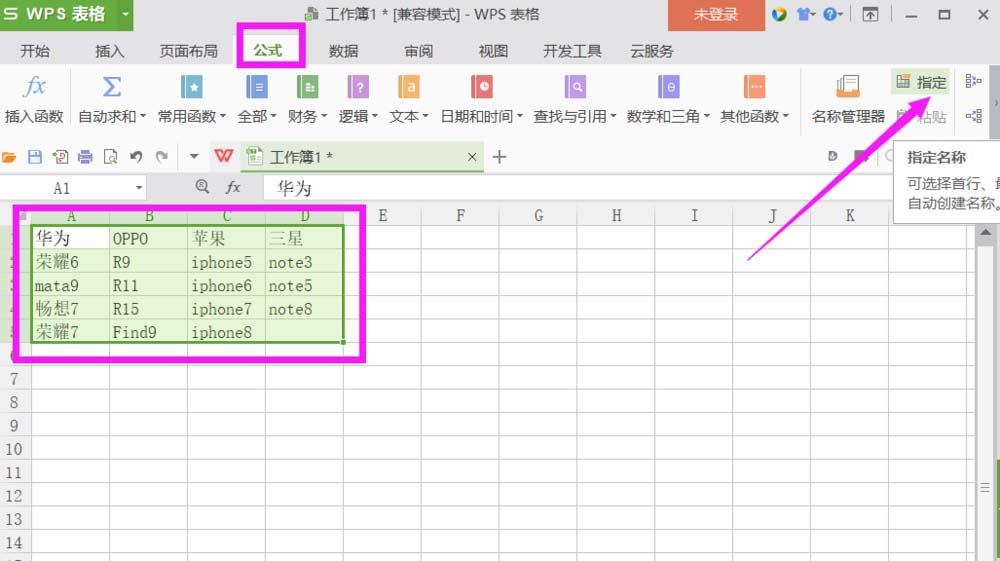Click the zoom magnifier beside formula bar
1000x561 pixels.
(x=202, y=186)
